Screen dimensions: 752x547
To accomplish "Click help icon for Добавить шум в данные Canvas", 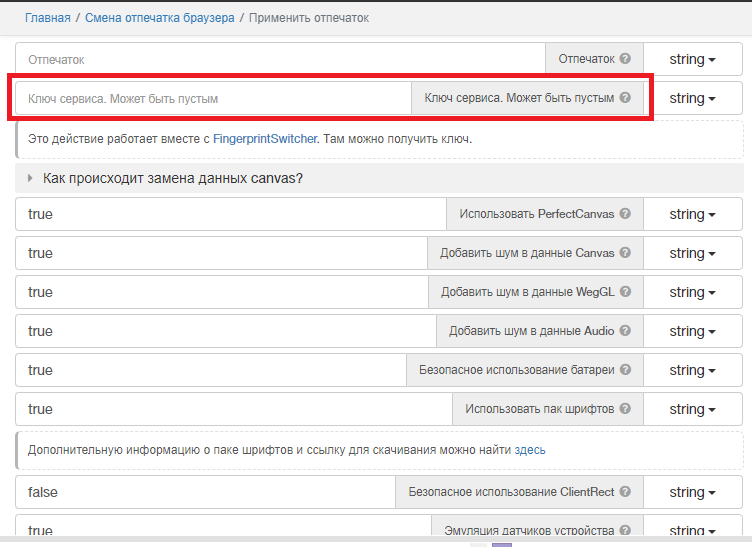I will tap(625, 253).
